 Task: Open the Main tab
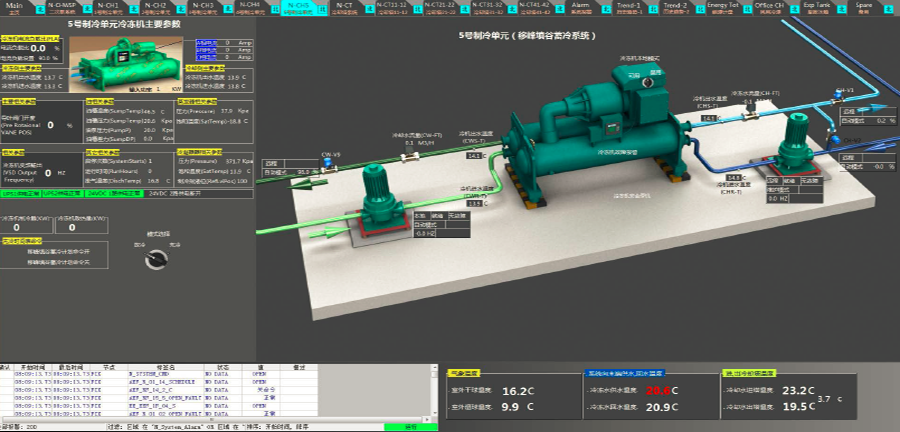(15, 8)
